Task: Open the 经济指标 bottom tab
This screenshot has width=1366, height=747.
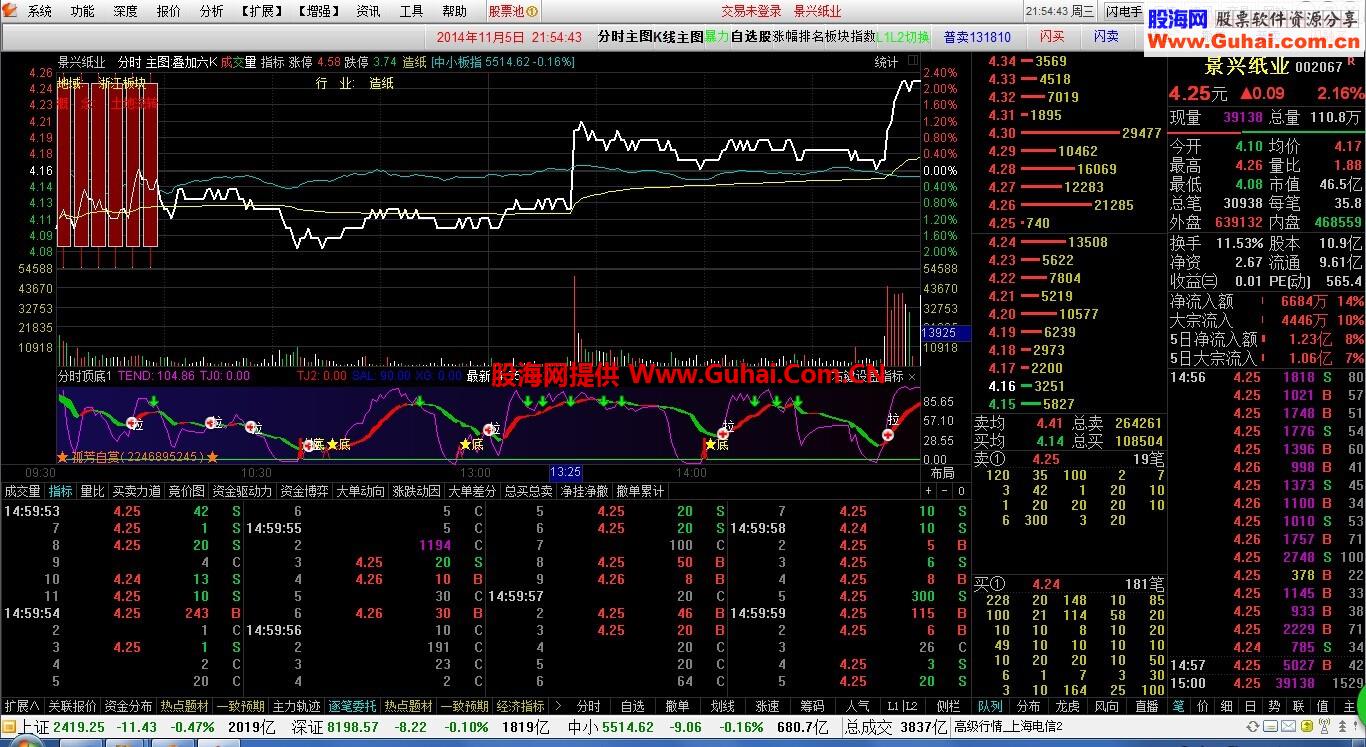Action: tap(520, 706)
